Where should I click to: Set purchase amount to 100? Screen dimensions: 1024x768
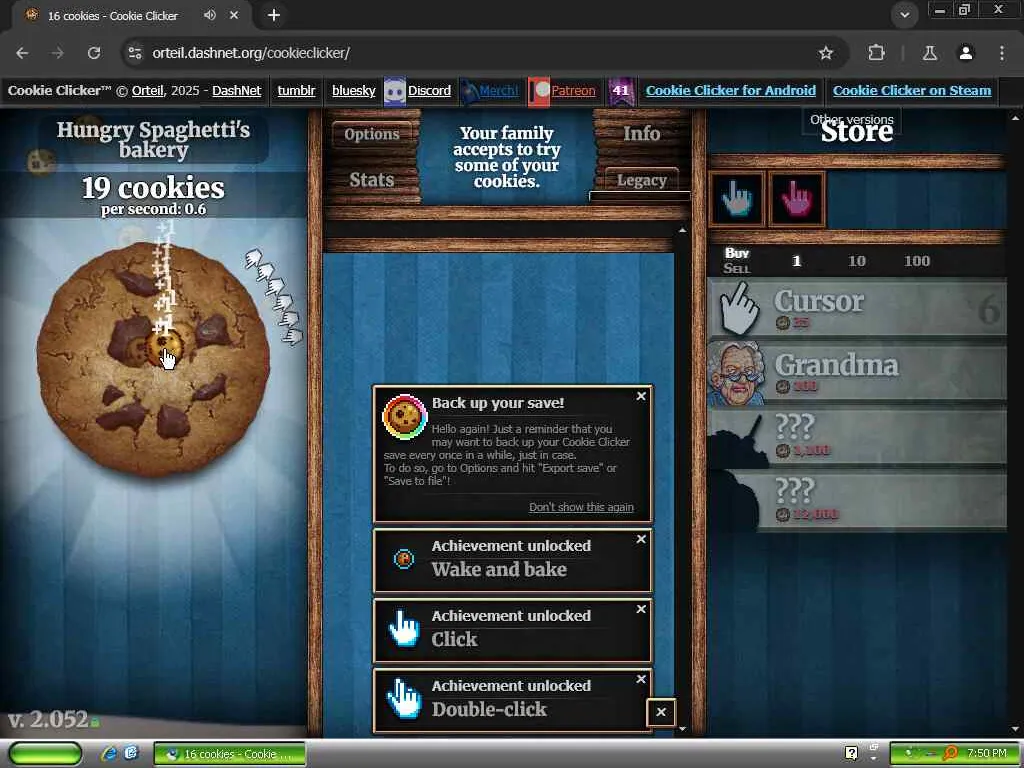(917, 261)
